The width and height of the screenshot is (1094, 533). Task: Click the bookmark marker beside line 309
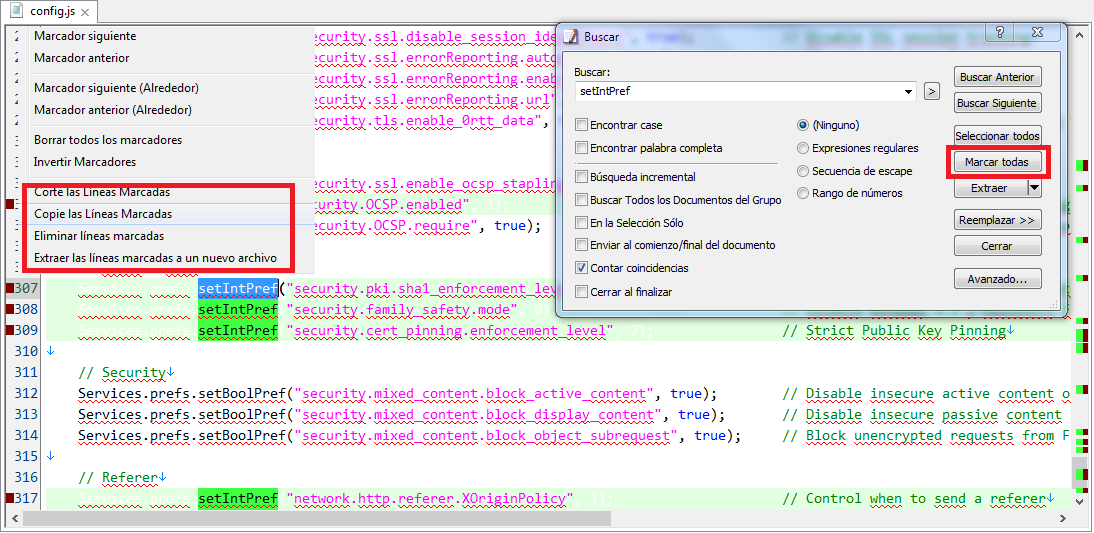click(9, 330)
